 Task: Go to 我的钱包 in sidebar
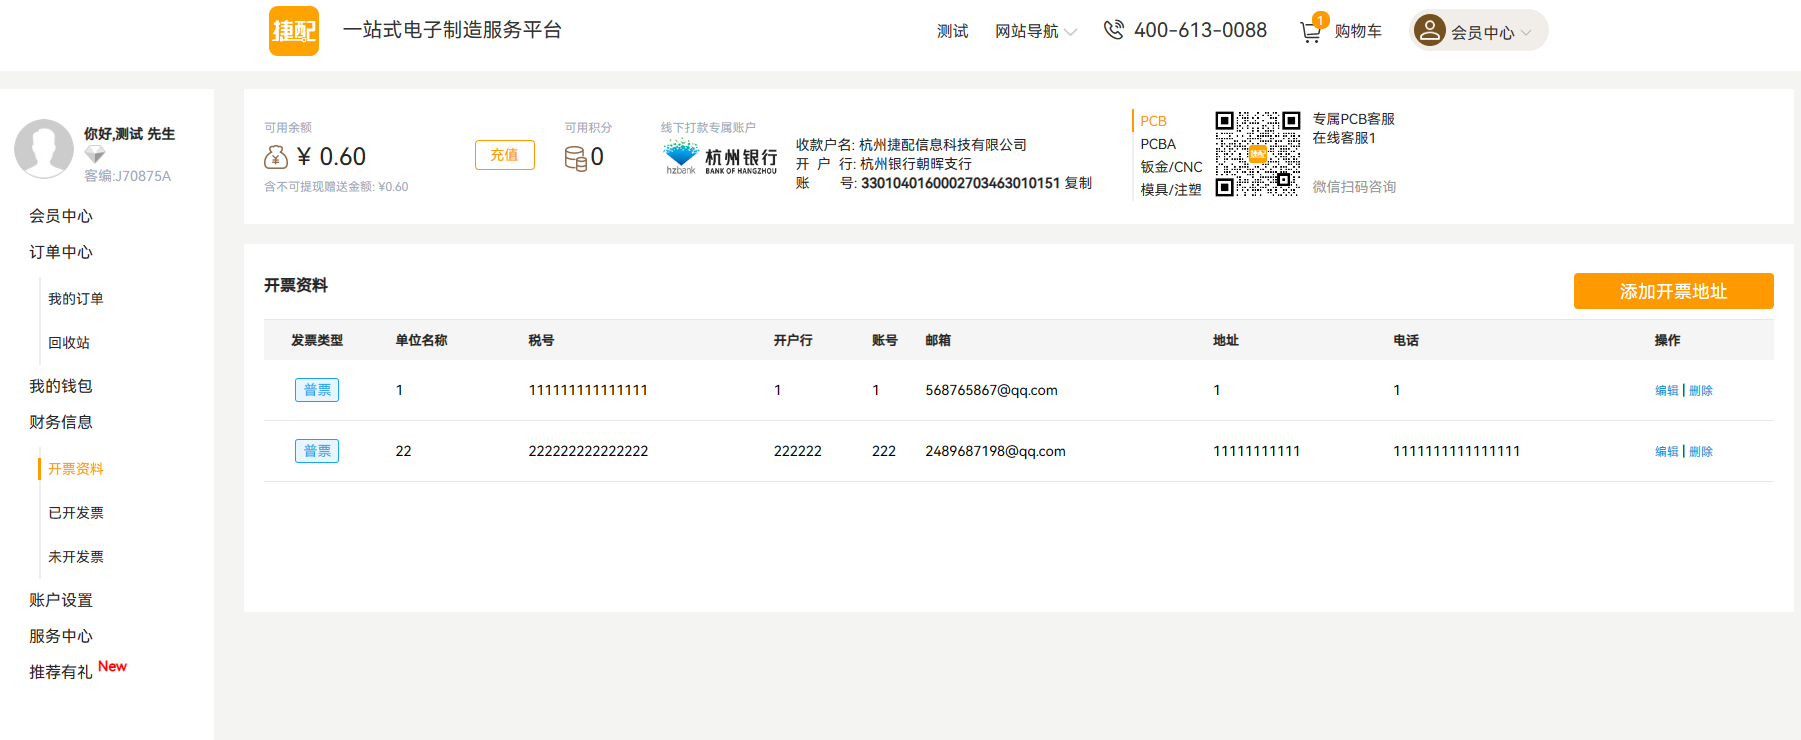click(x=61, y=386)
